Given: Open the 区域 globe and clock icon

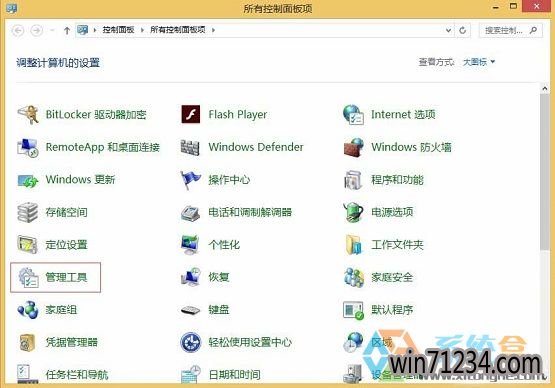Looking at the screenshot, I should pos(353,342).
